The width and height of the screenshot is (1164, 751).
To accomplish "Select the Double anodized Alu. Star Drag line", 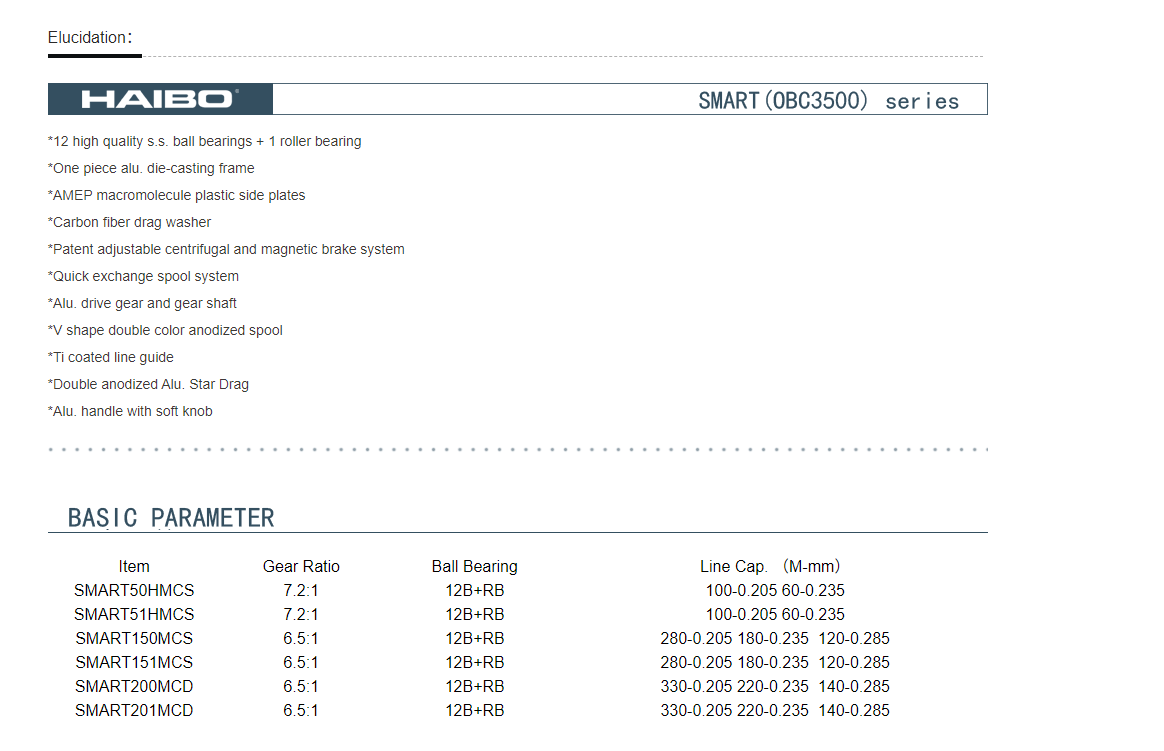I will pos(148,384).
